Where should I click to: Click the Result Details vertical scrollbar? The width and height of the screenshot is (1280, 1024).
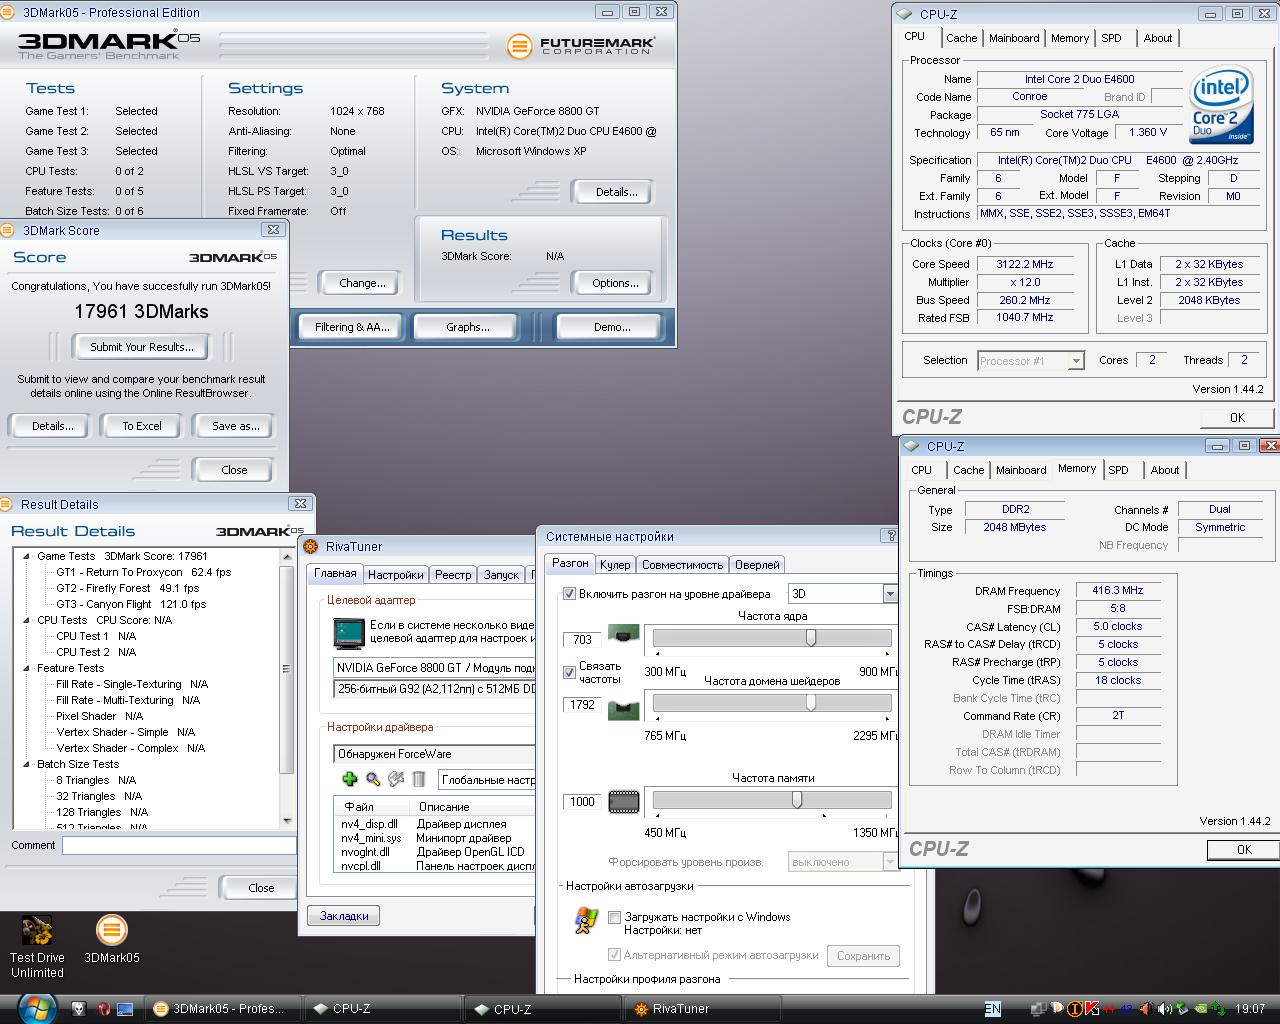click(287, 687)
